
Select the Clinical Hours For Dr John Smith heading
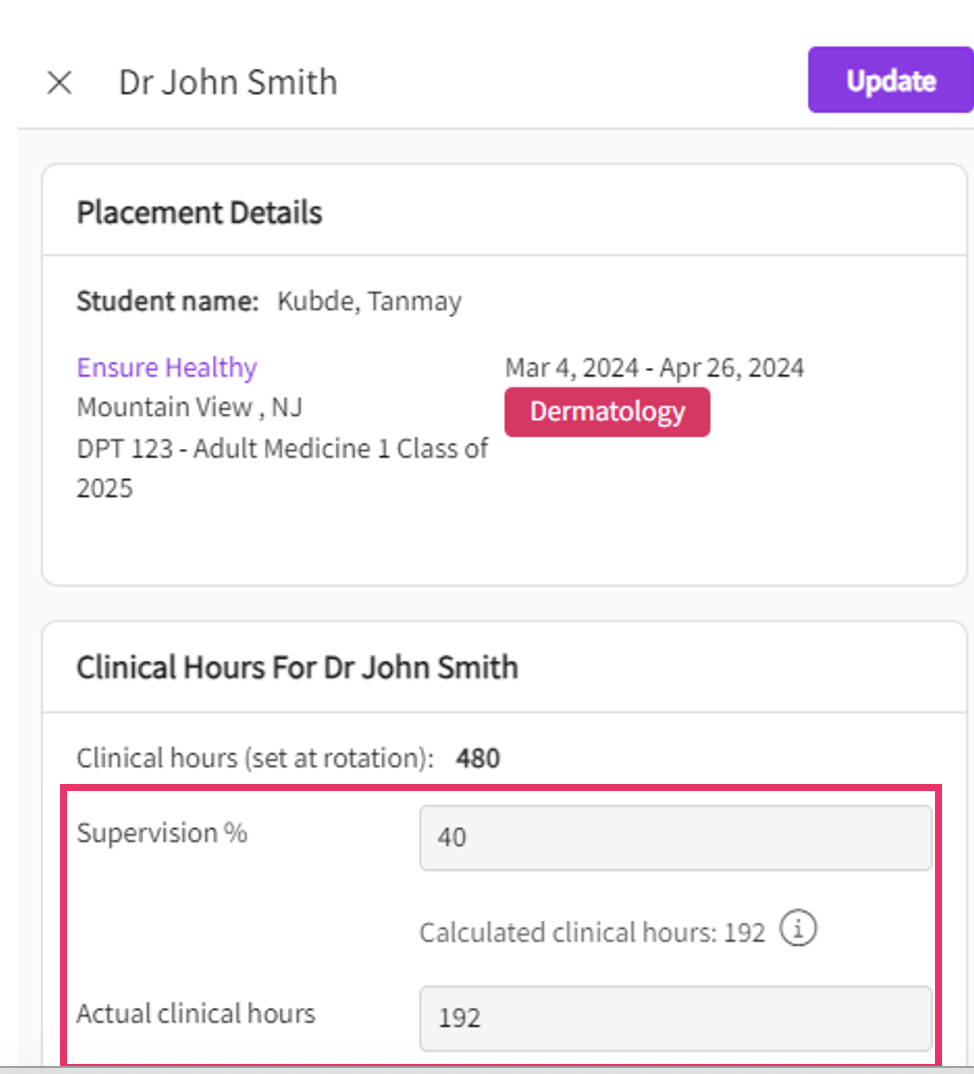tap(297, 667)
